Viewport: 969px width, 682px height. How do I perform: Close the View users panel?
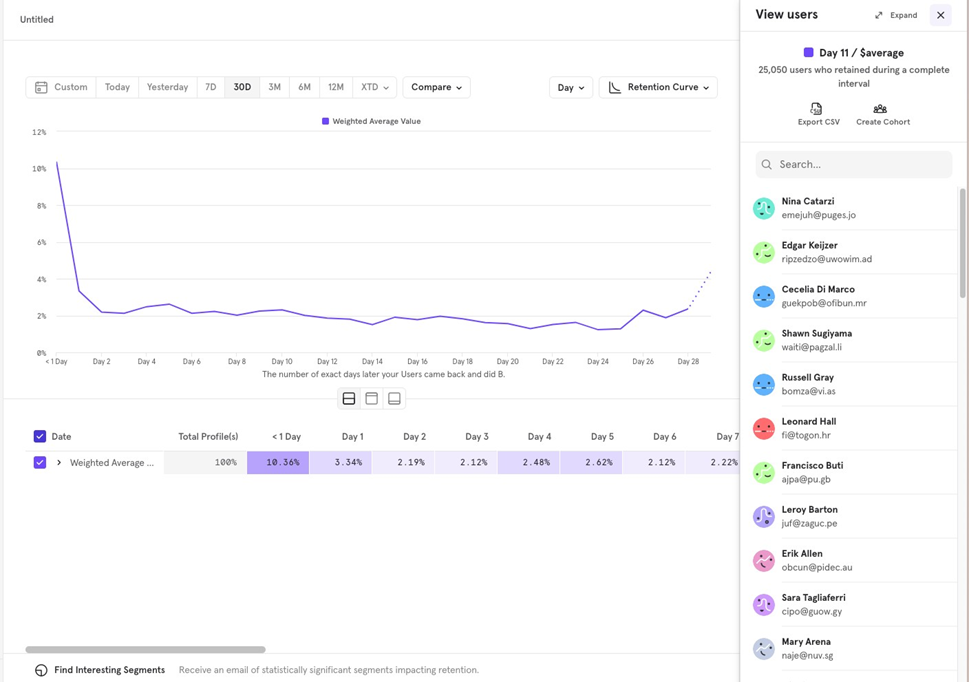pos(940,15)
